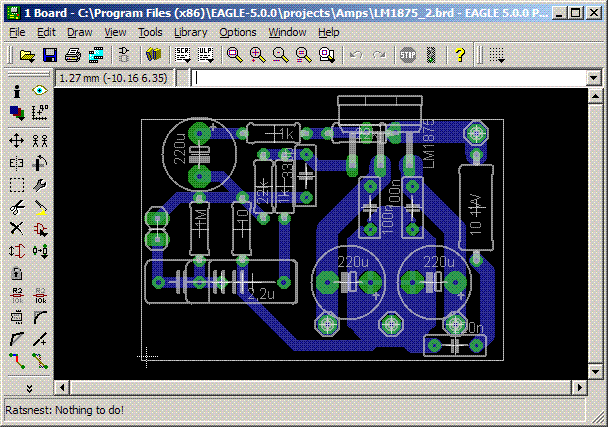Open the Options menu
The width and height of the screenshot is (608, 431).
click(238, 32)
